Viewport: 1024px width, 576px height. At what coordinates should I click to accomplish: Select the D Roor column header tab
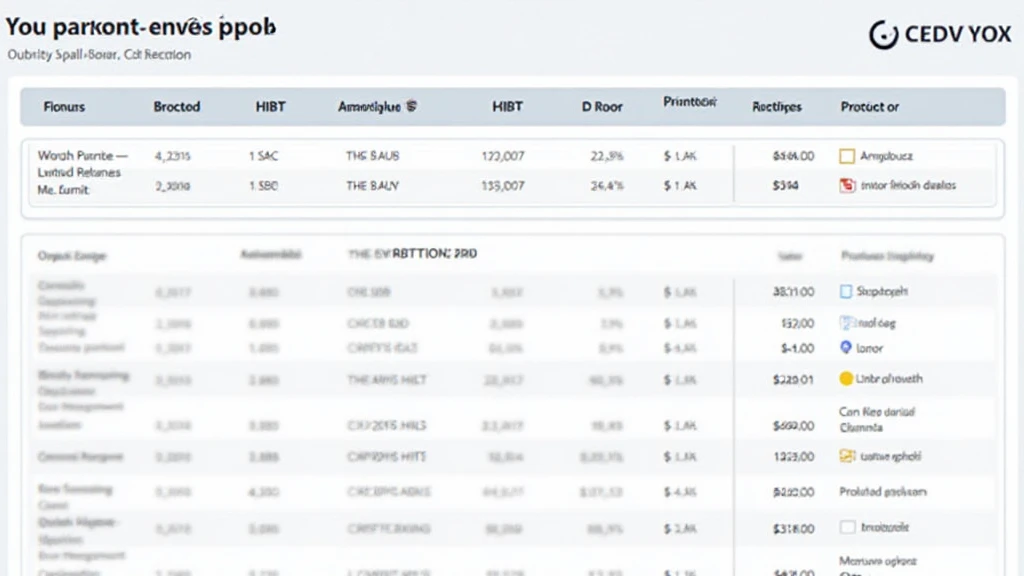pos(601,106)
